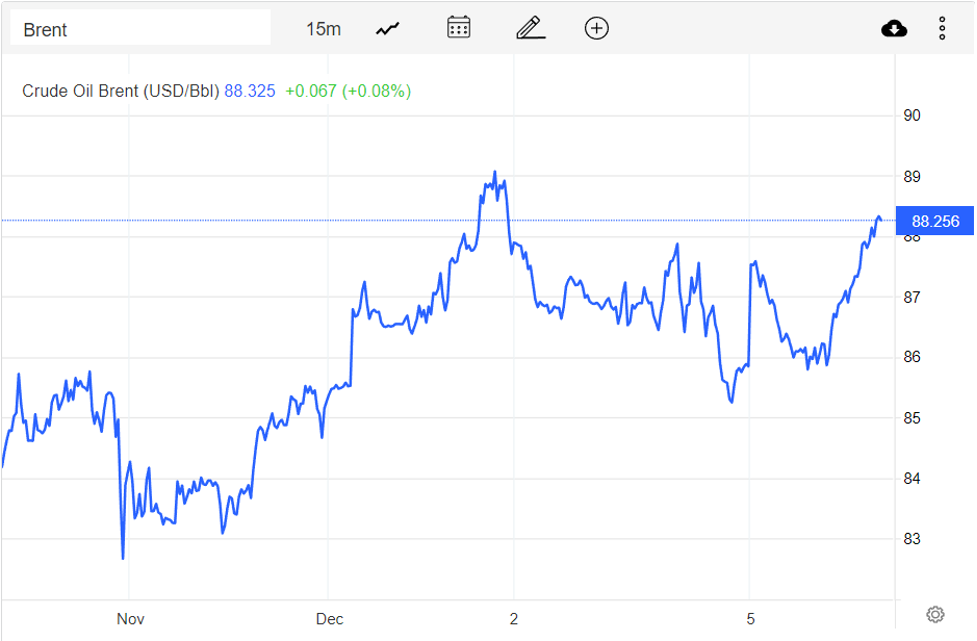Click the chart line's highest peak near 89
This screenshot has height=641, width=977.
(x=495, y=173)
